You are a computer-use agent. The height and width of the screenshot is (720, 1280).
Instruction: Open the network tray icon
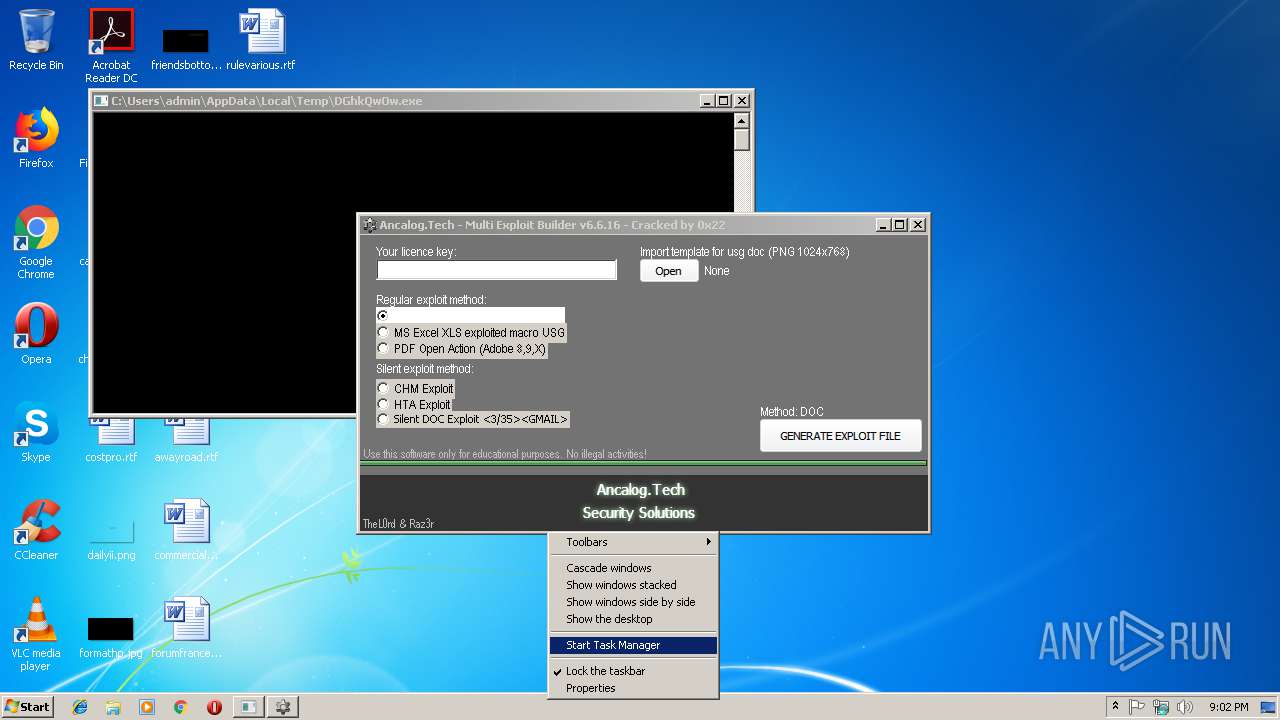[1161, 707]
